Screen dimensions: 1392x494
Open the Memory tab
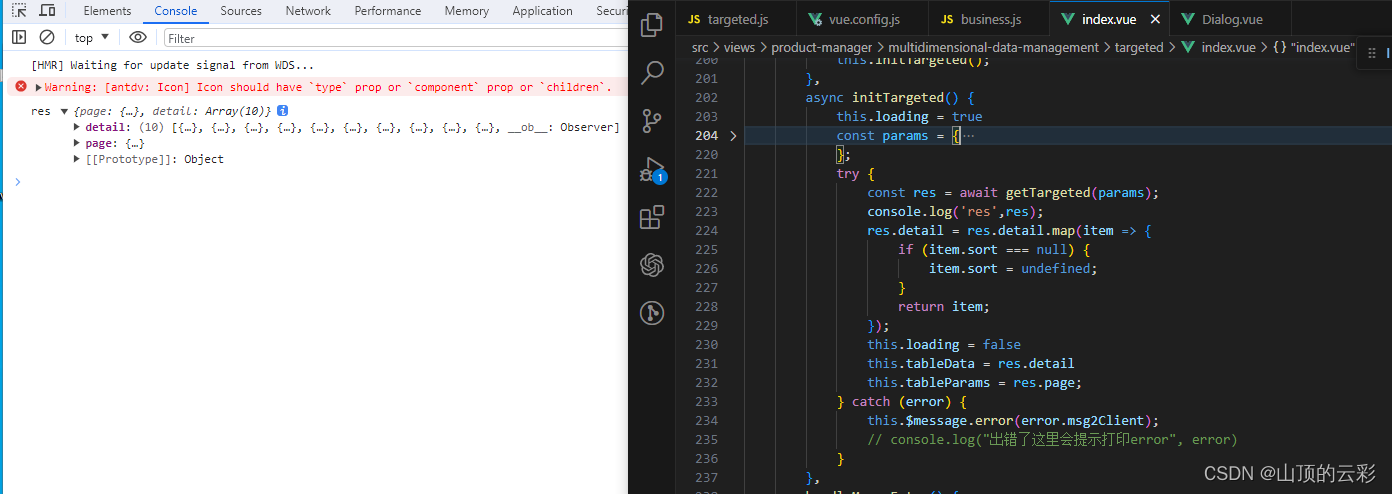tap(467, 11)
